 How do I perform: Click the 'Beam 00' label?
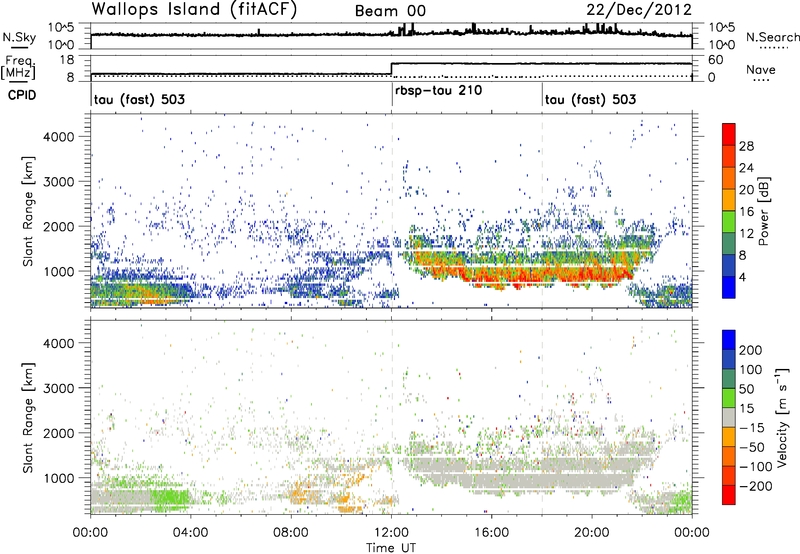point(390,11)
